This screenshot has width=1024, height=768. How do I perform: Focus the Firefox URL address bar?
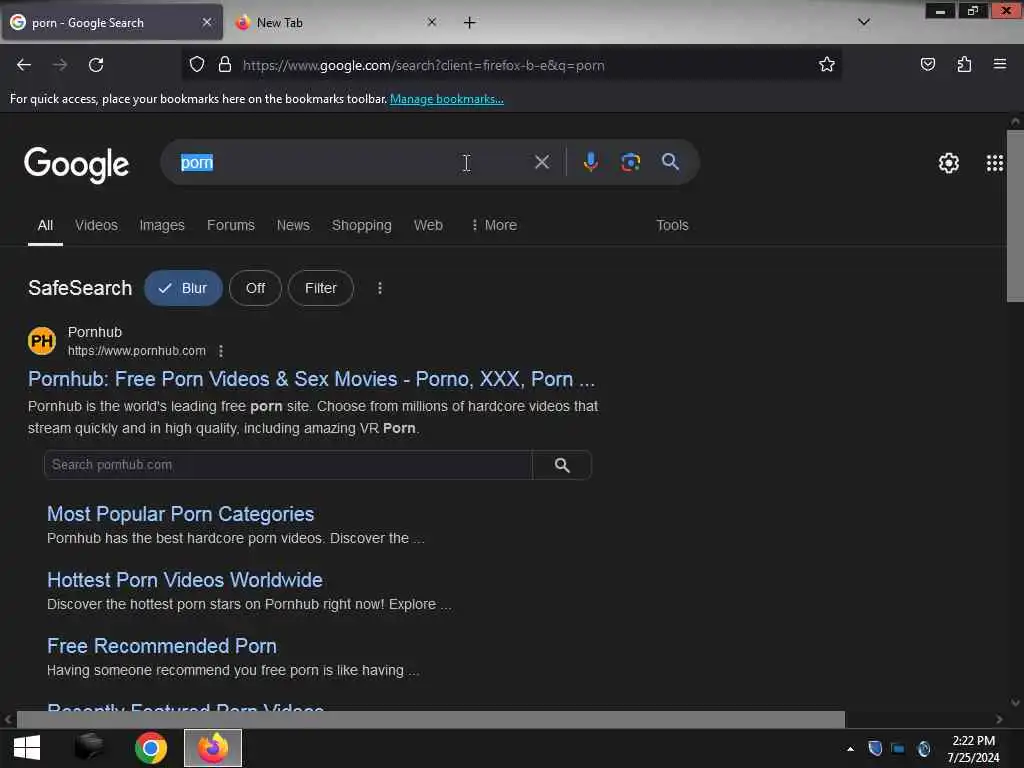(x=522, y=65)
